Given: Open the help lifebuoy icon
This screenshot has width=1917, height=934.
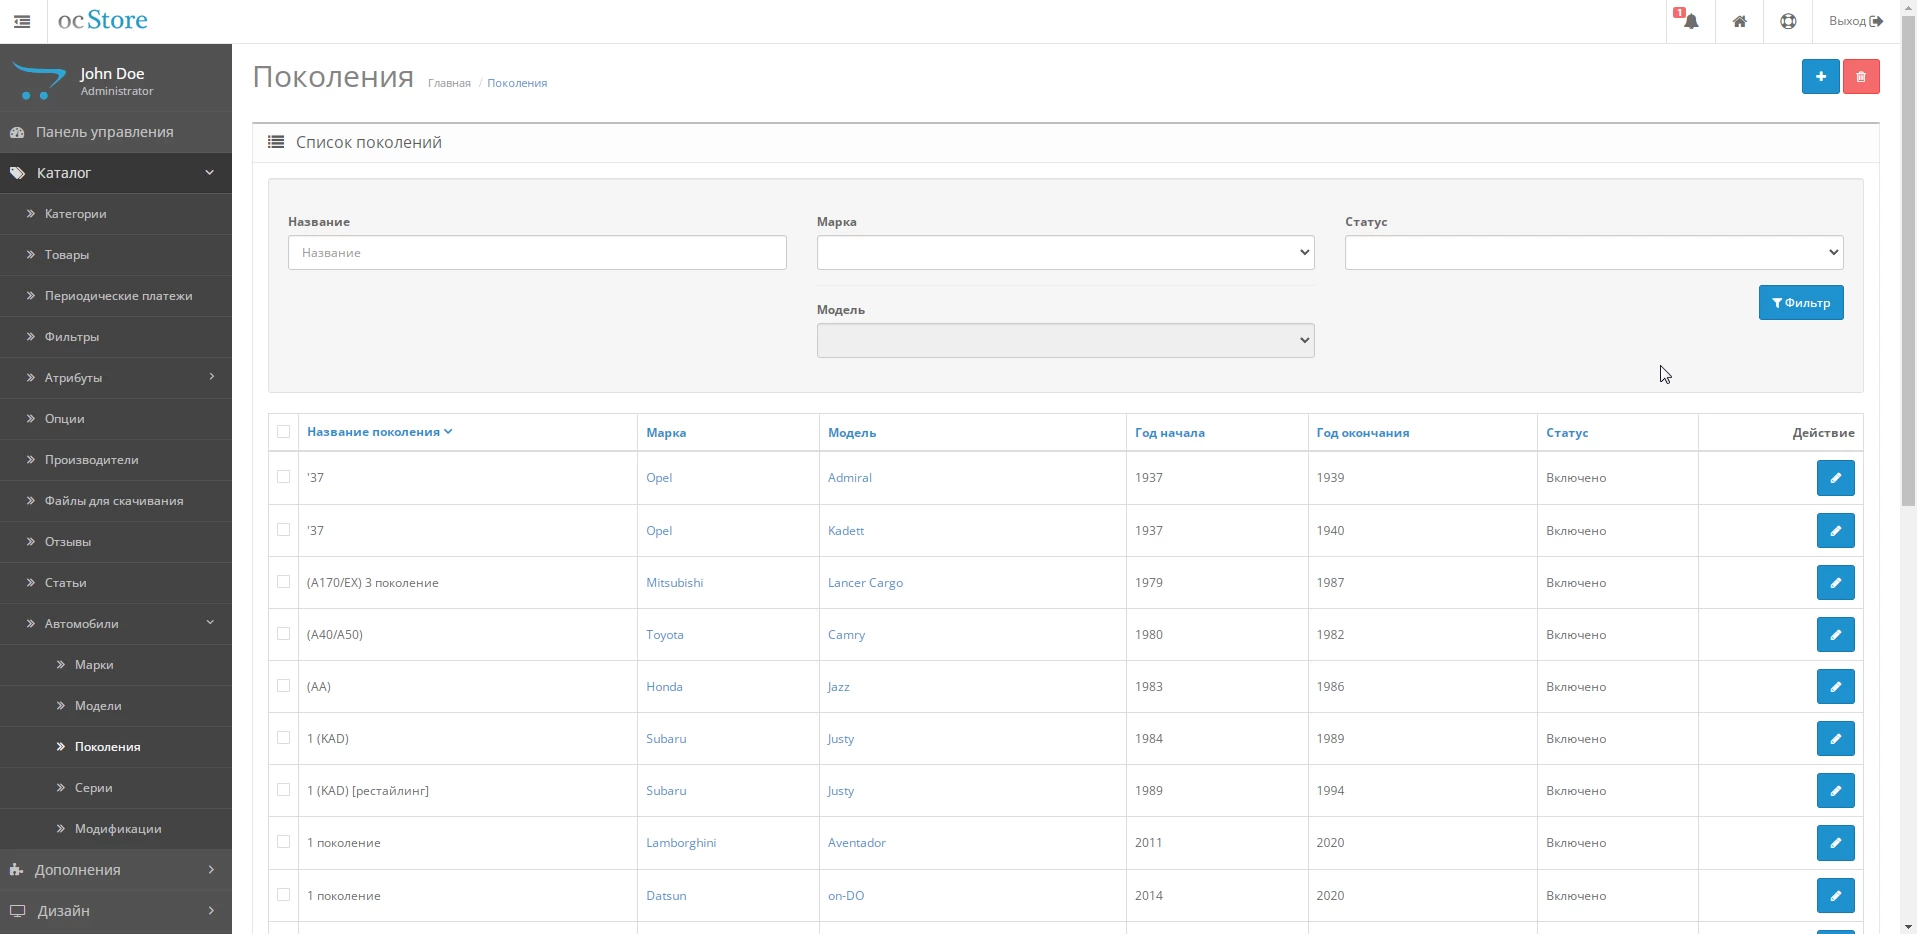Looking at the screenshot, I should (x=1788, y=21).
